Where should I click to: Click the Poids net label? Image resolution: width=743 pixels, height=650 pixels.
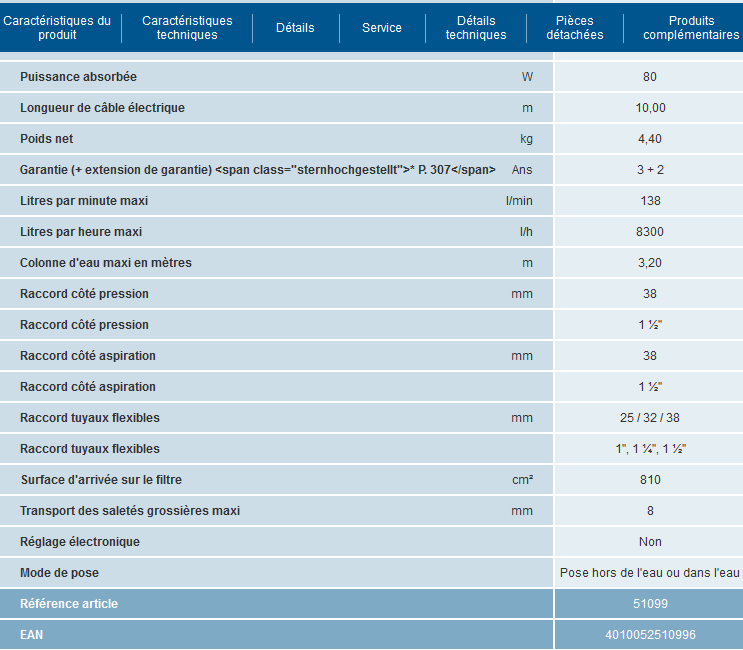pyautogui.click(x=46, y=139)
